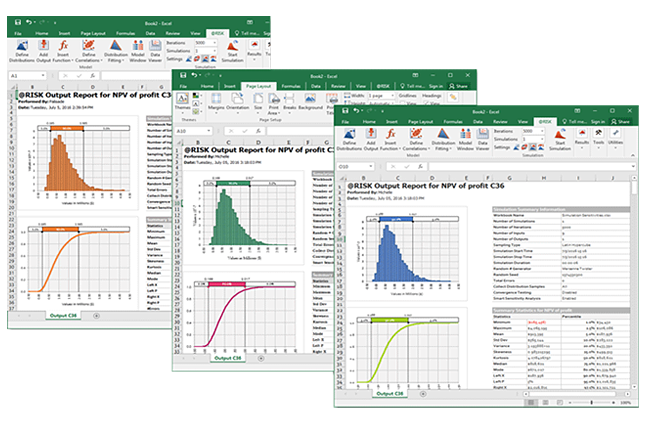Click Save icon in back-left window

point(18,23)
